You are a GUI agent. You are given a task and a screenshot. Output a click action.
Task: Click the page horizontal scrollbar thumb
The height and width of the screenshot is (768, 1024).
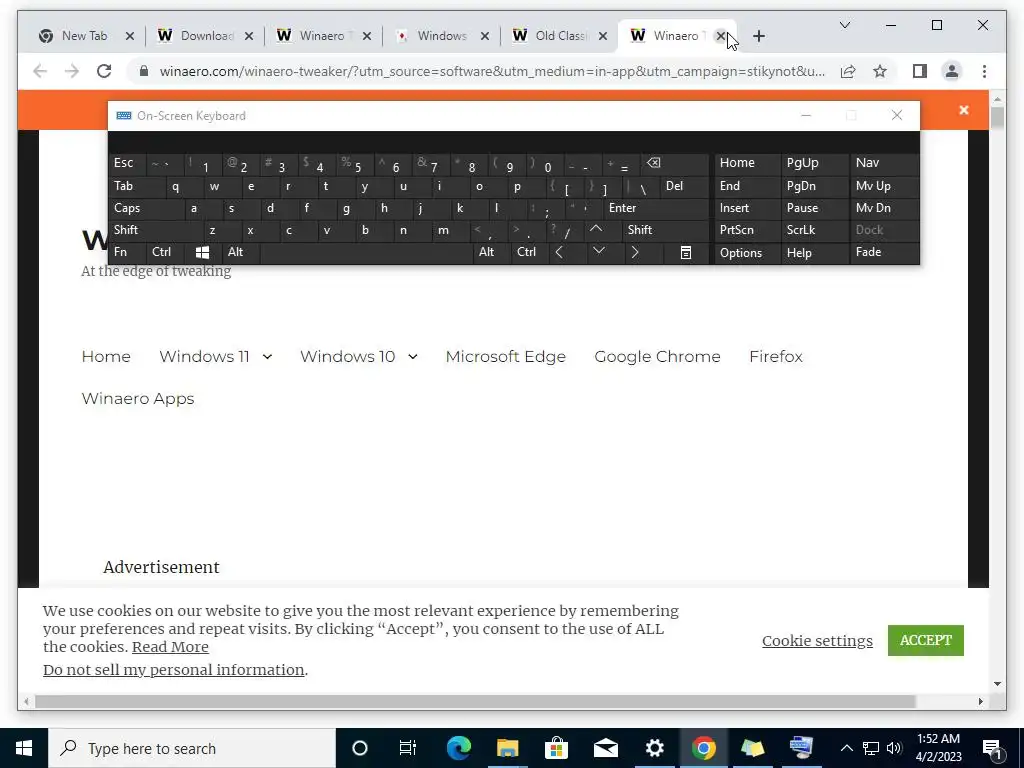pos(475,701)
